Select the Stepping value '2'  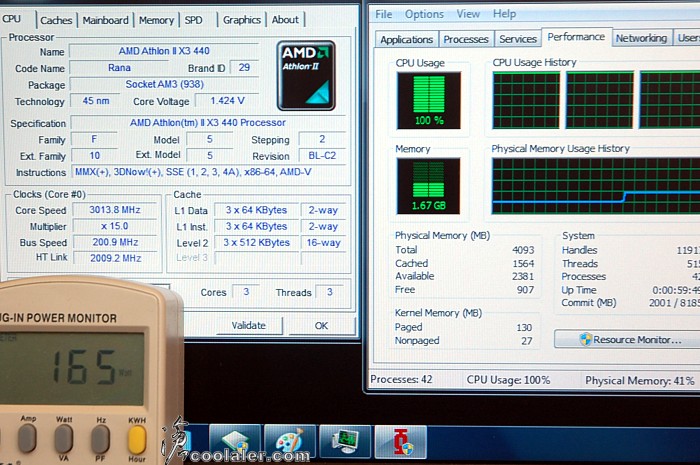click(322, 139)
